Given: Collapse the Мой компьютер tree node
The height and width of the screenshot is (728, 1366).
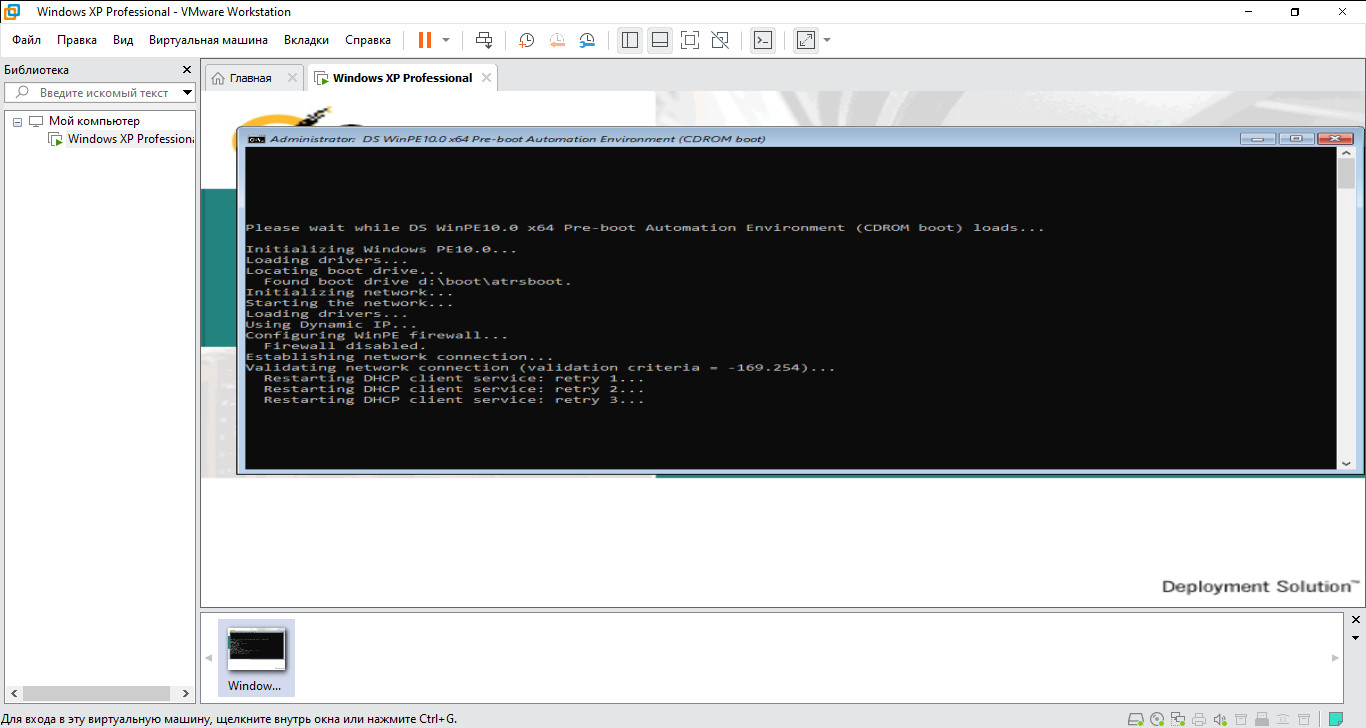Looking at the screenshot, I should [x=17, y=121].
